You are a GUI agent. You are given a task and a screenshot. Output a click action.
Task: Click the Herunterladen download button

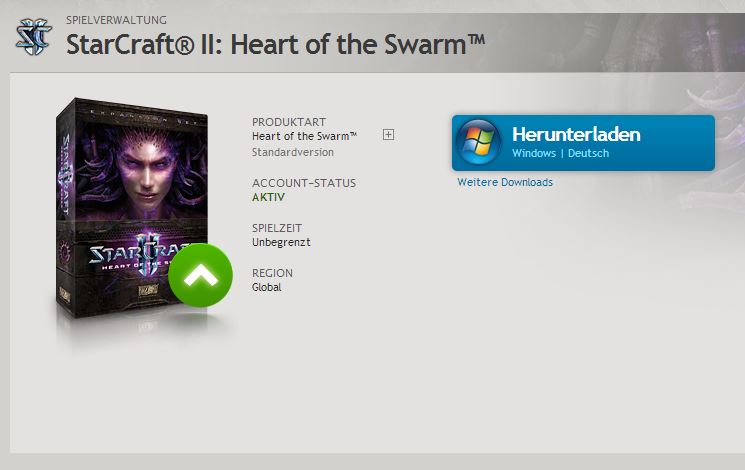[583, 143]
